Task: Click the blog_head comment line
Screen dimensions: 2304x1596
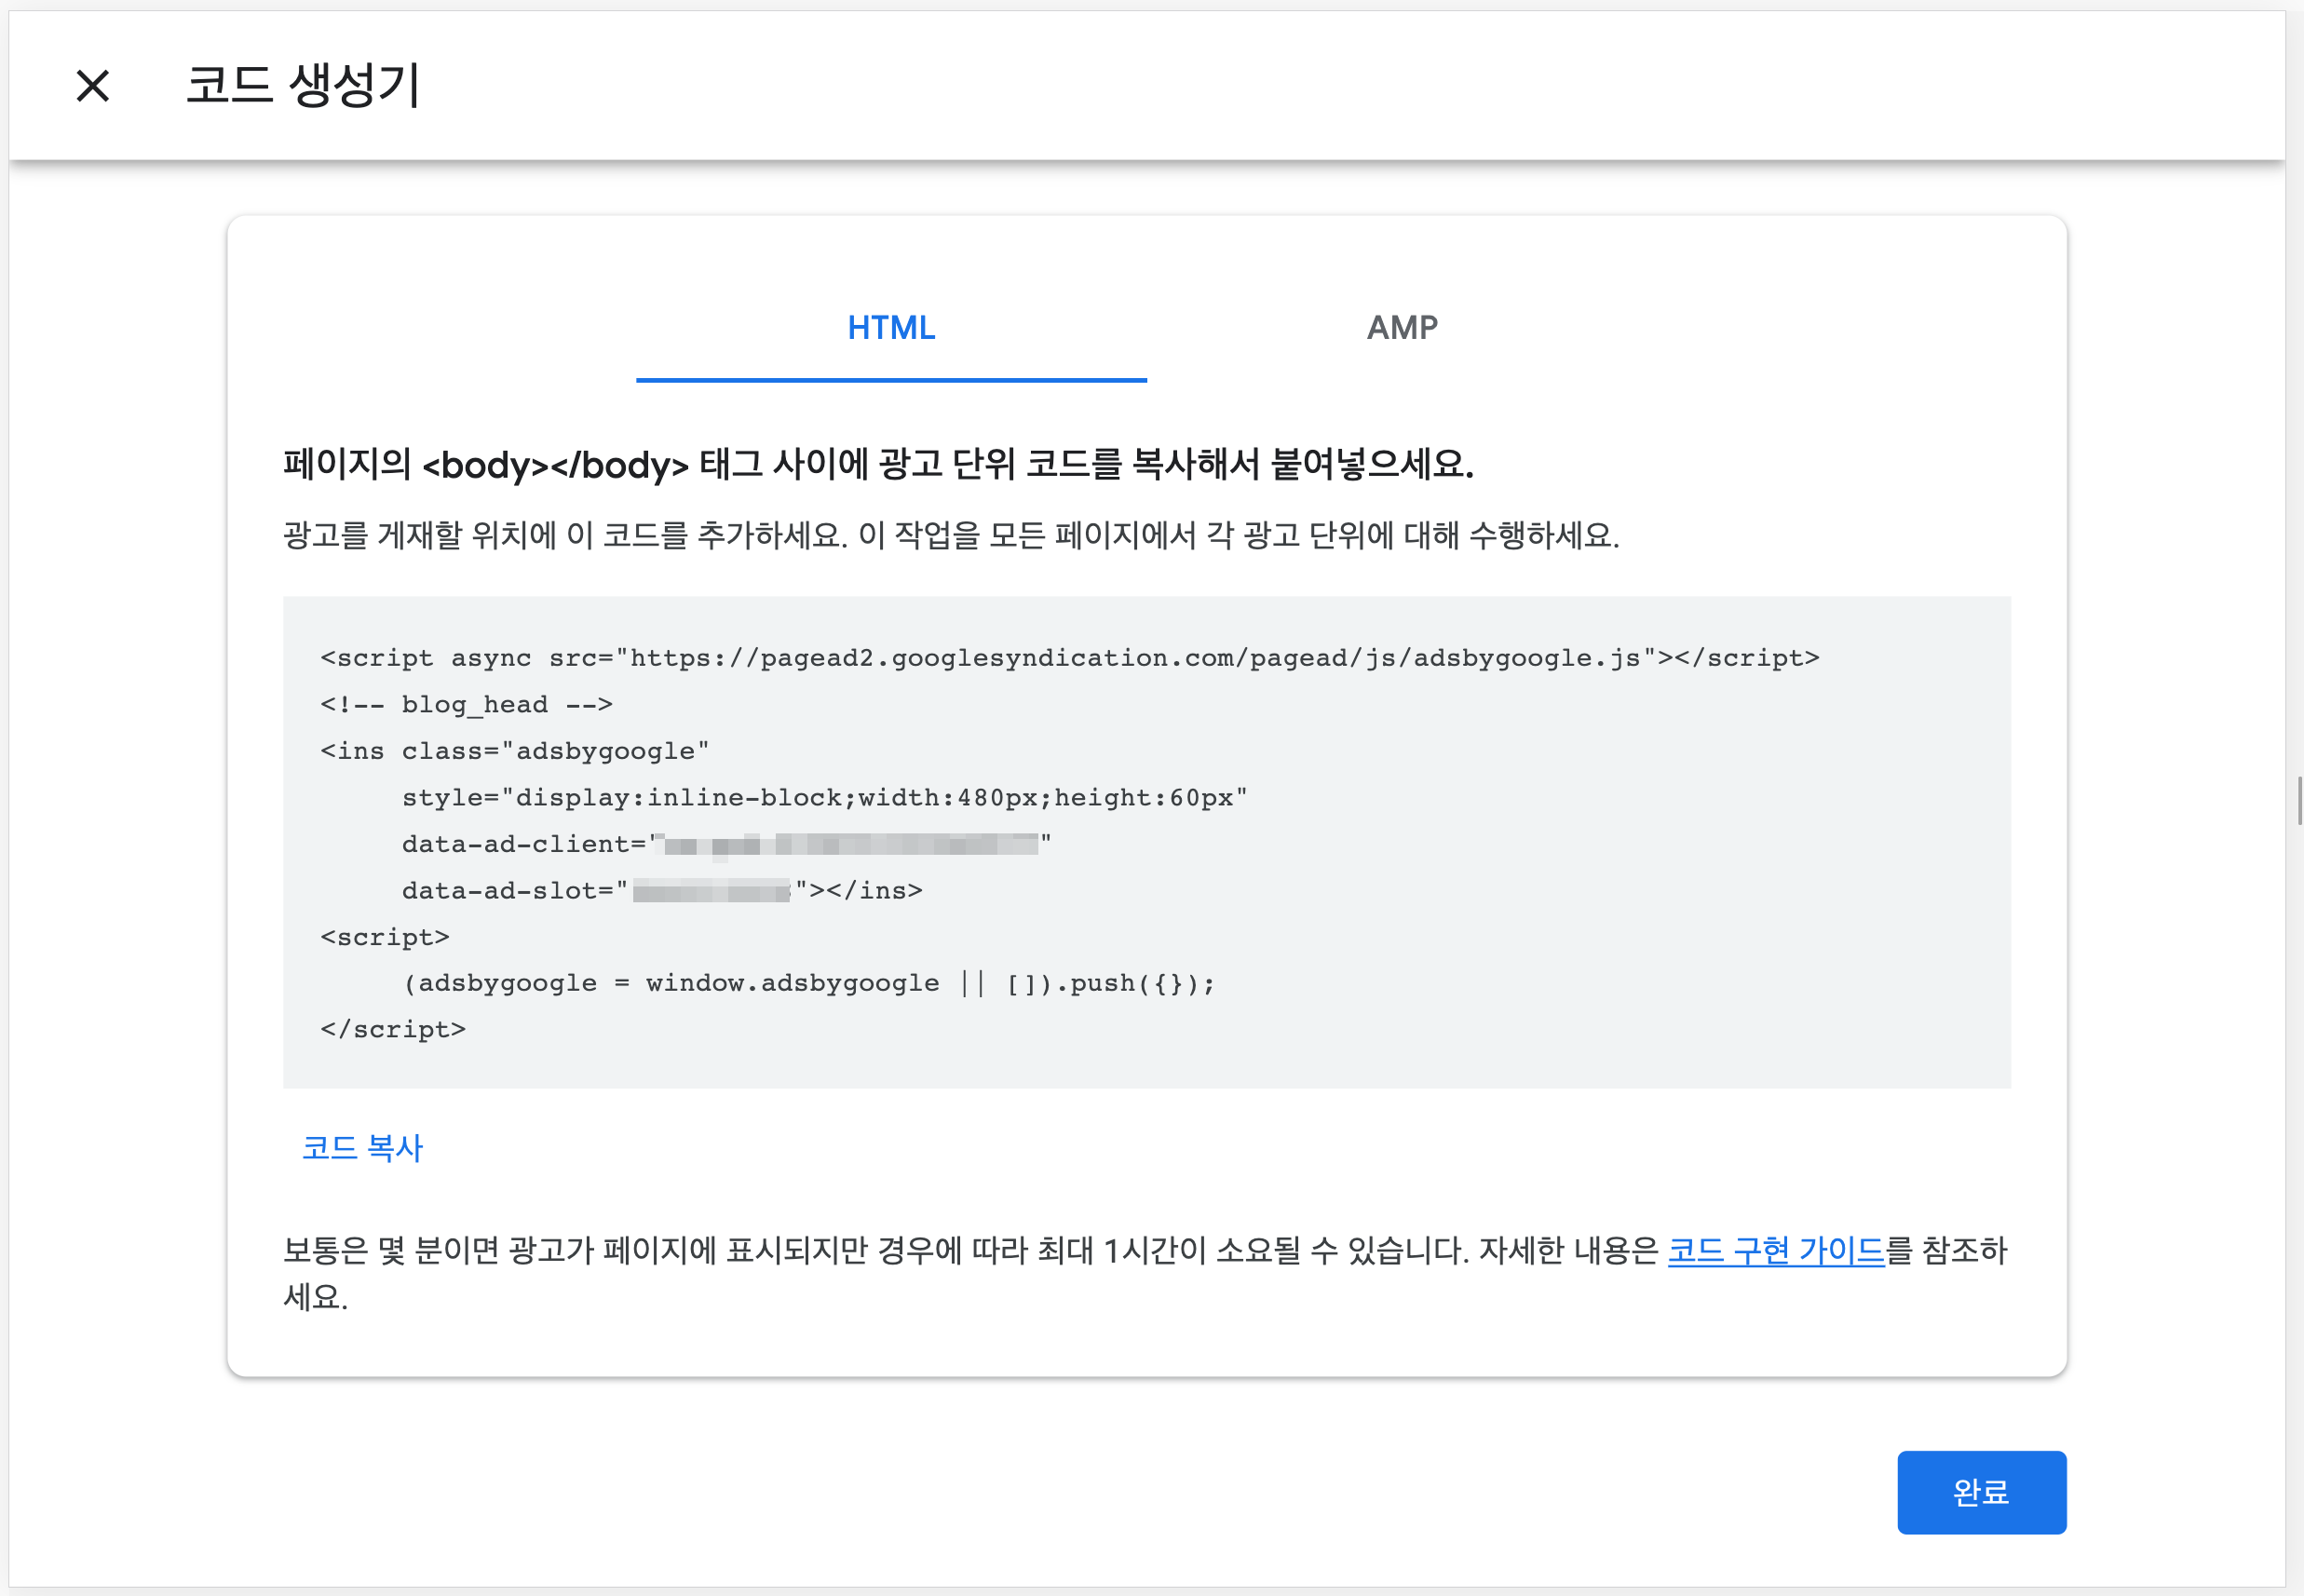Action: (466, 704)
